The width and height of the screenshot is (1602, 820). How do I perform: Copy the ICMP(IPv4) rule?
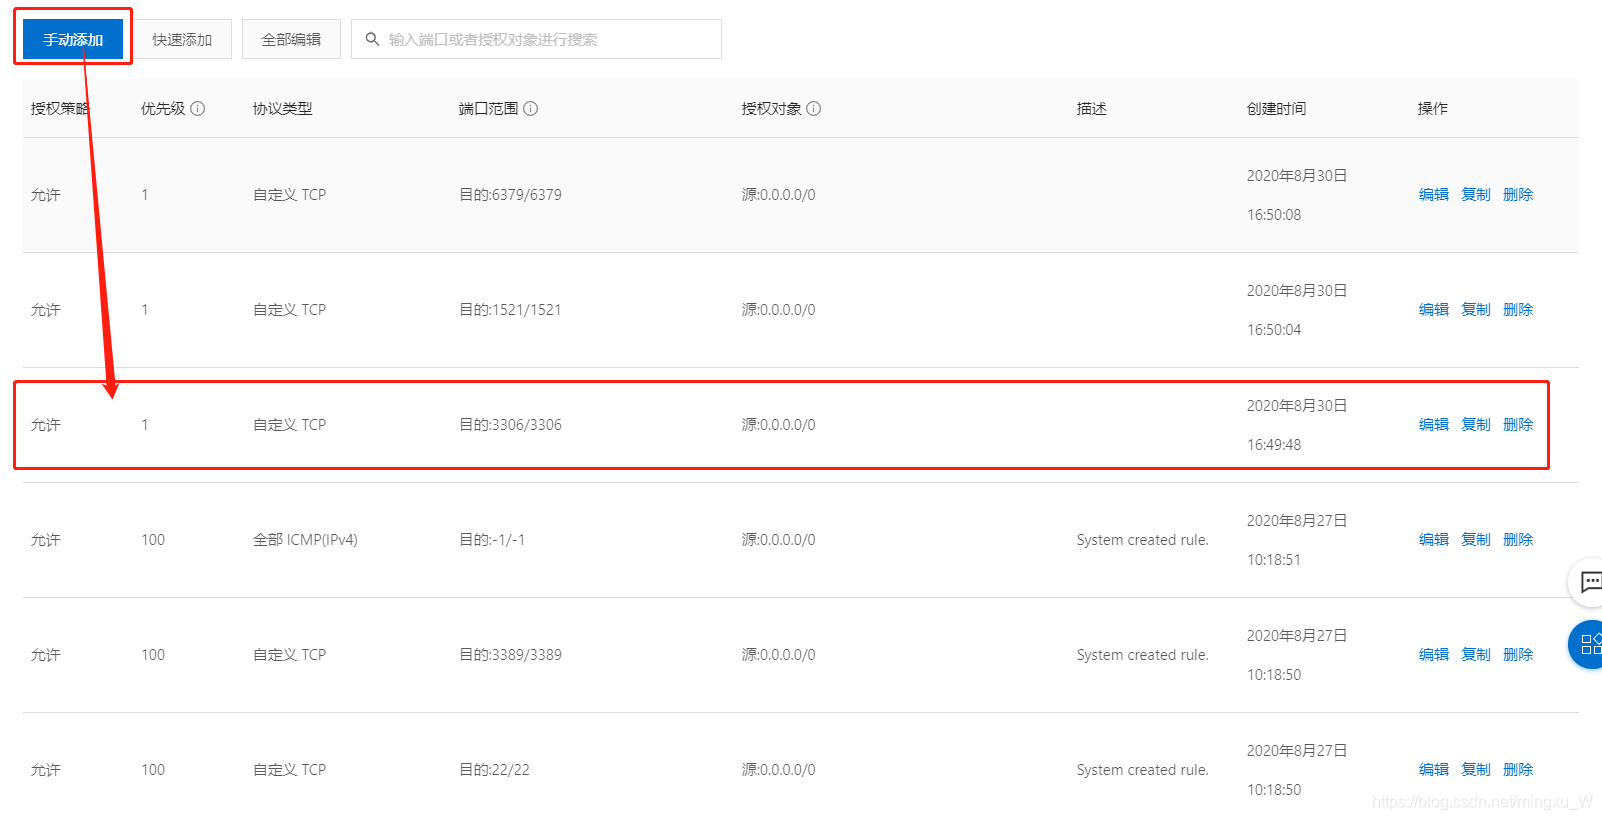pyautogui.click(x=1476, y=539)
